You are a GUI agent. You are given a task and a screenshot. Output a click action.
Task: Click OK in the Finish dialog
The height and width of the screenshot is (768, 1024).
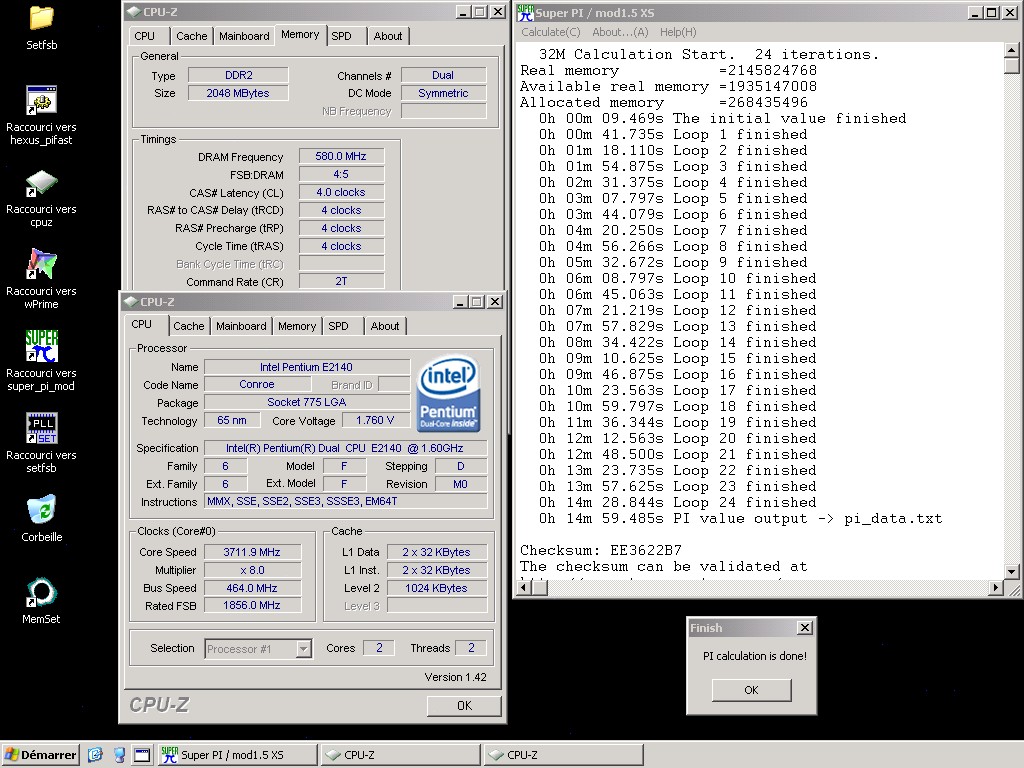coord(752,690)
